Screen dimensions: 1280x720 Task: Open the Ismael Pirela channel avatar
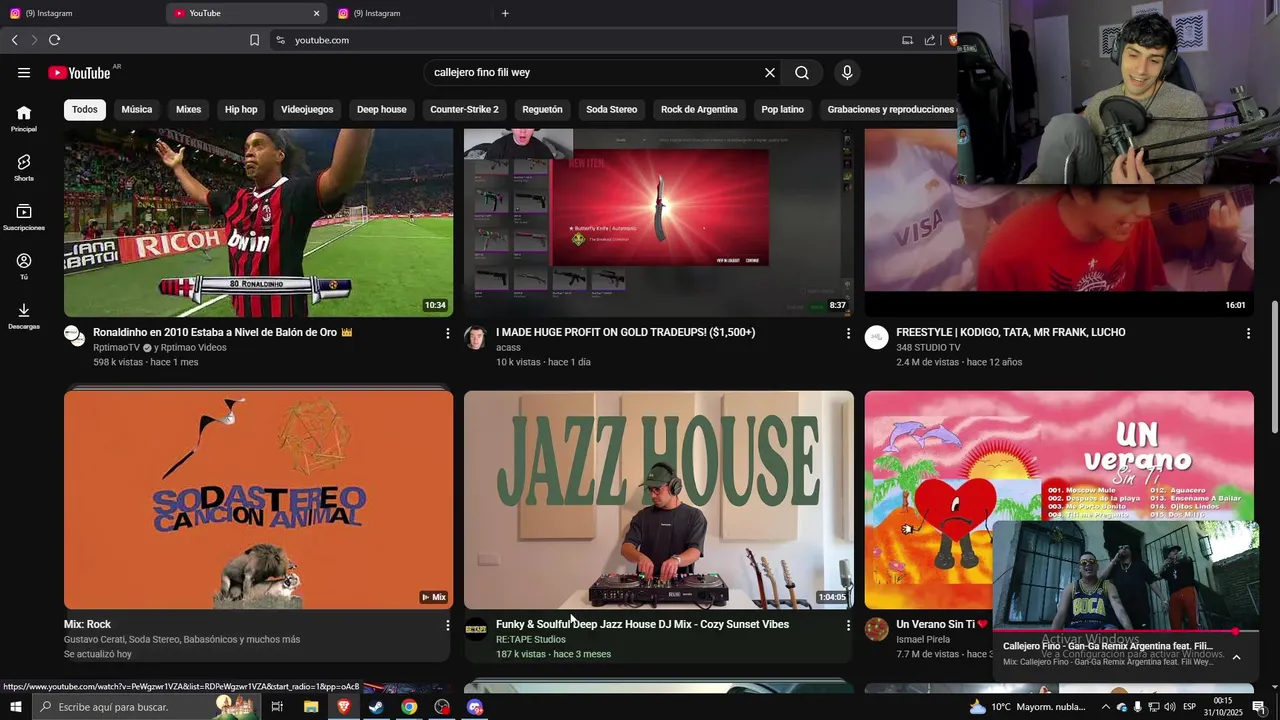tap(877, 629)
